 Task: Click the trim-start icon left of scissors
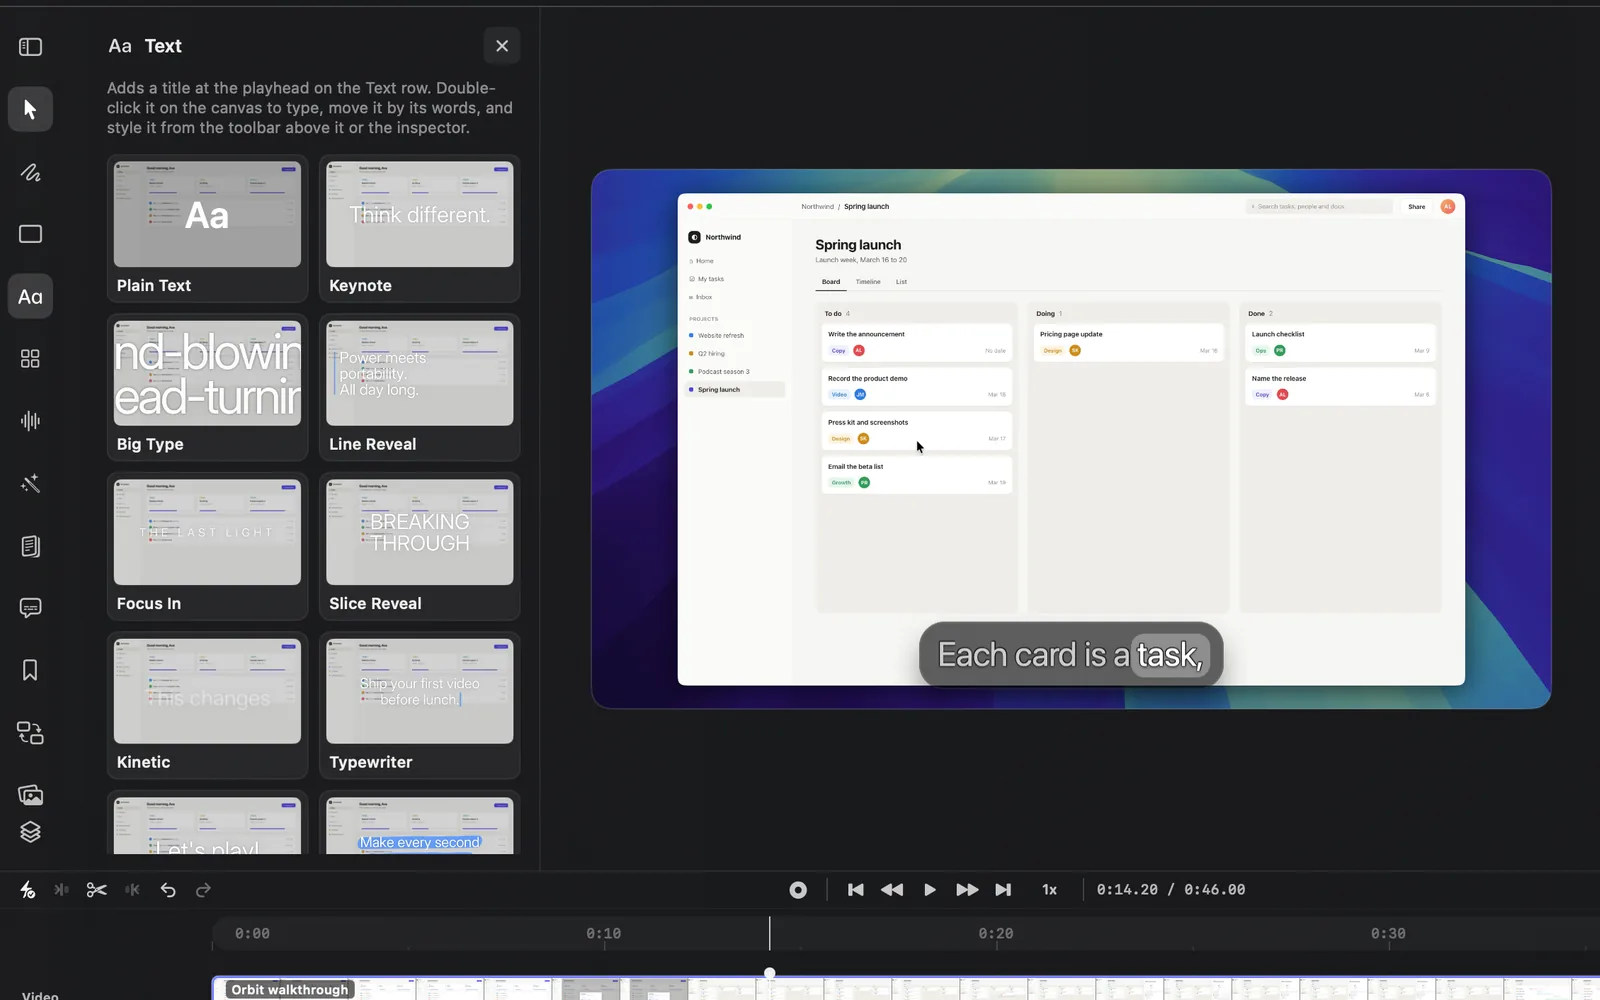pos(61,890)
